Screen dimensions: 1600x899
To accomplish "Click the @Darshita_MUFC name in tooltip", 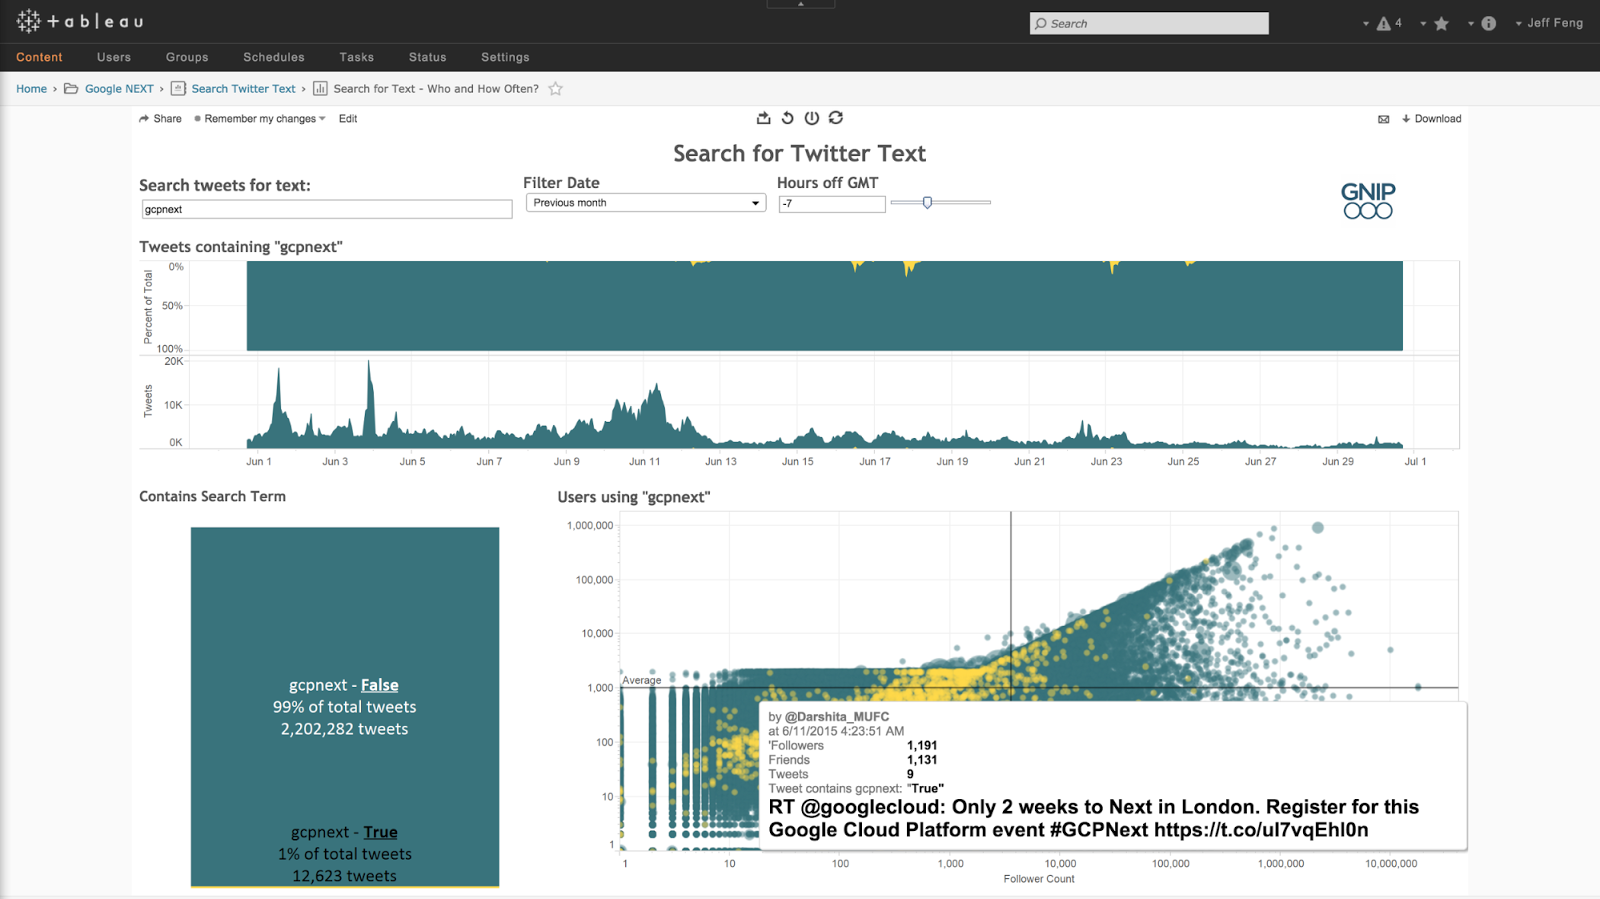I will coord(837,717).
